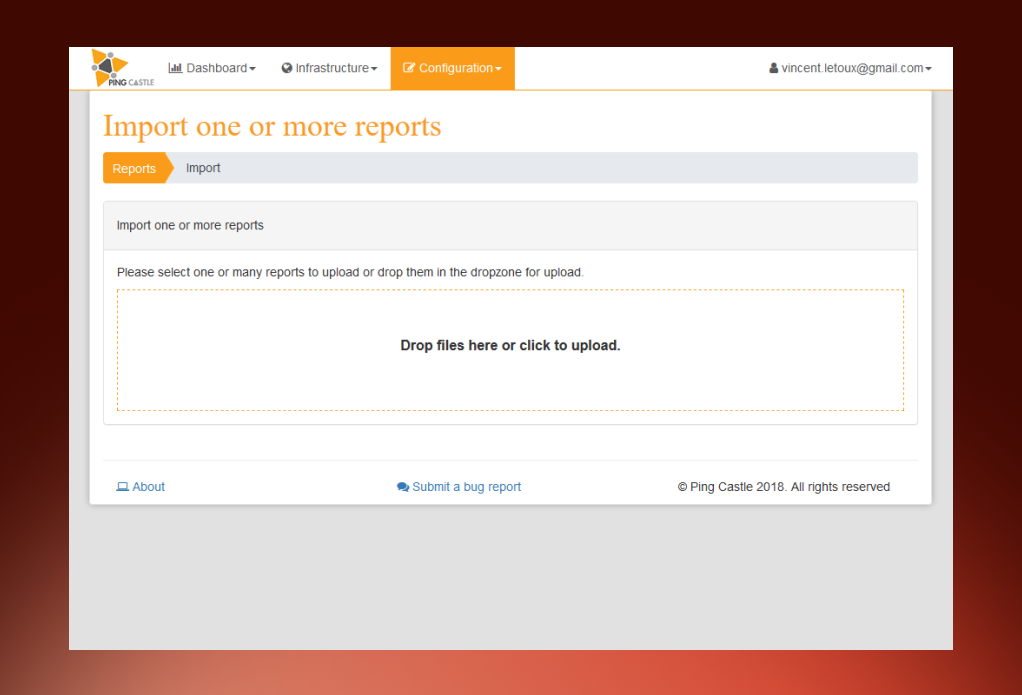Expand the Dashboard dropdown caret

coord(252,68)
